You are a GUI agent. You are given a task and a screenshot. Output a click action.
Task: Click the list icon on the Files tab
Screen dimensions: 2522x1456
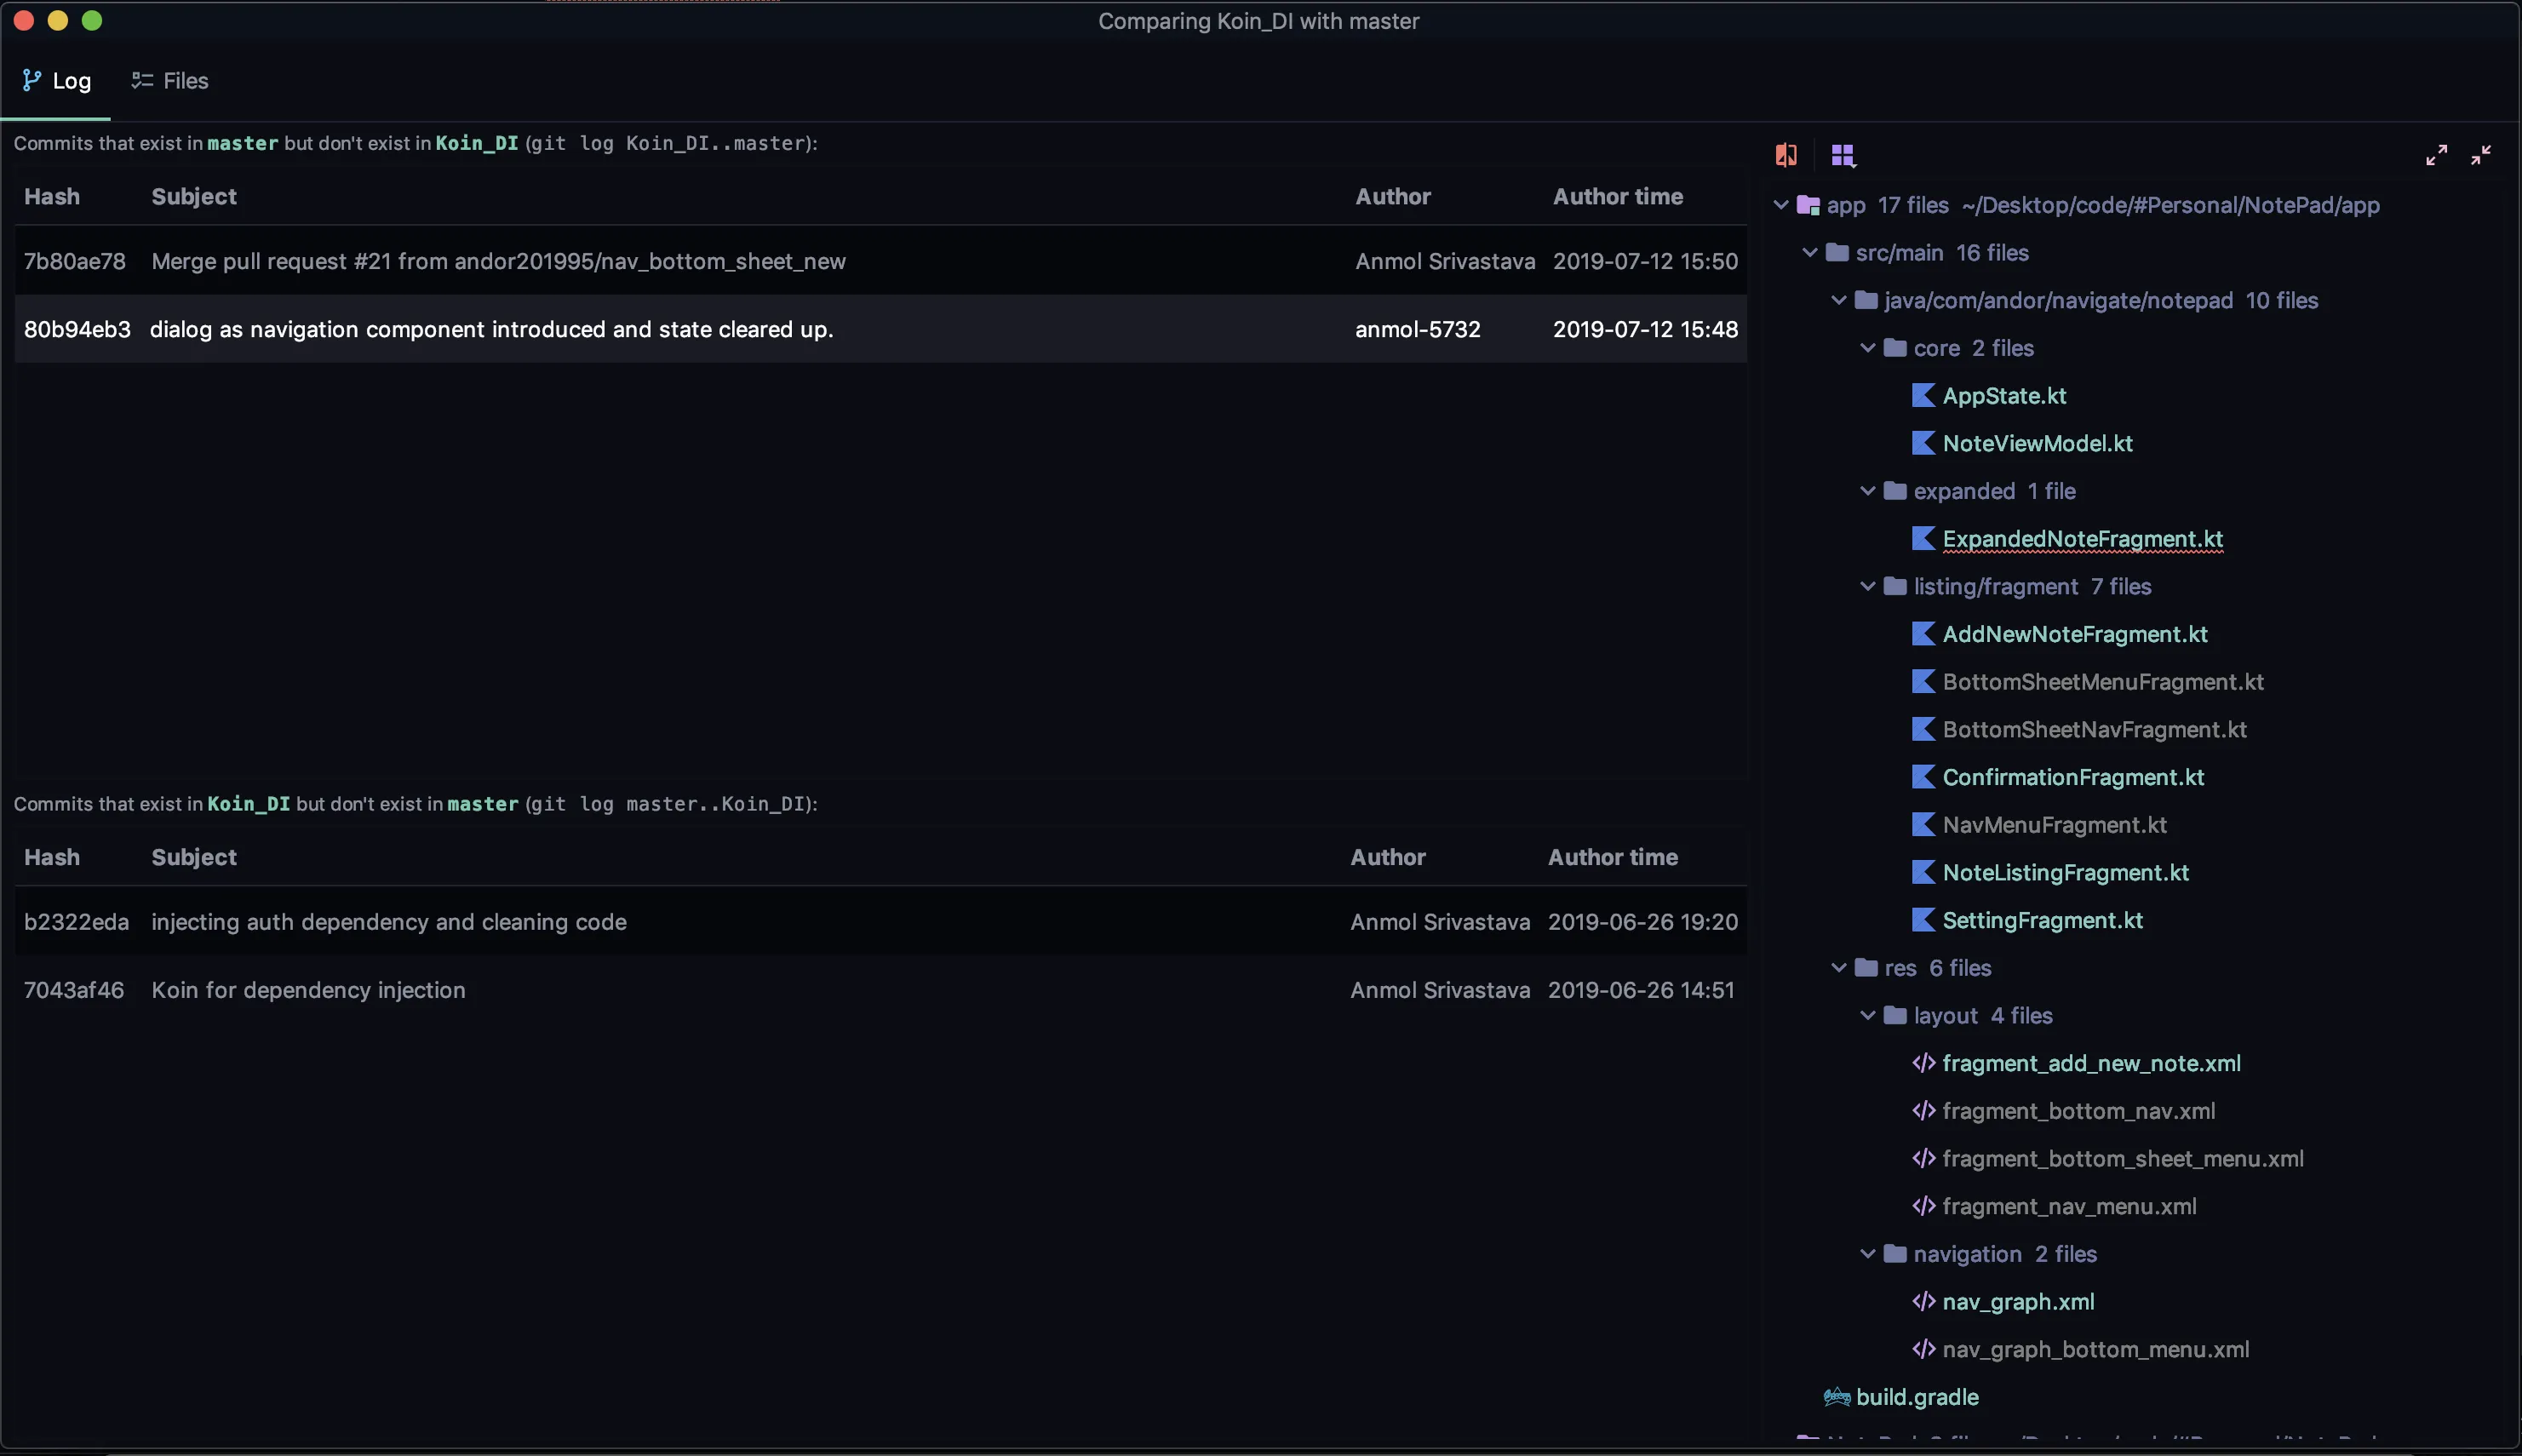click(x=142, y=80)
